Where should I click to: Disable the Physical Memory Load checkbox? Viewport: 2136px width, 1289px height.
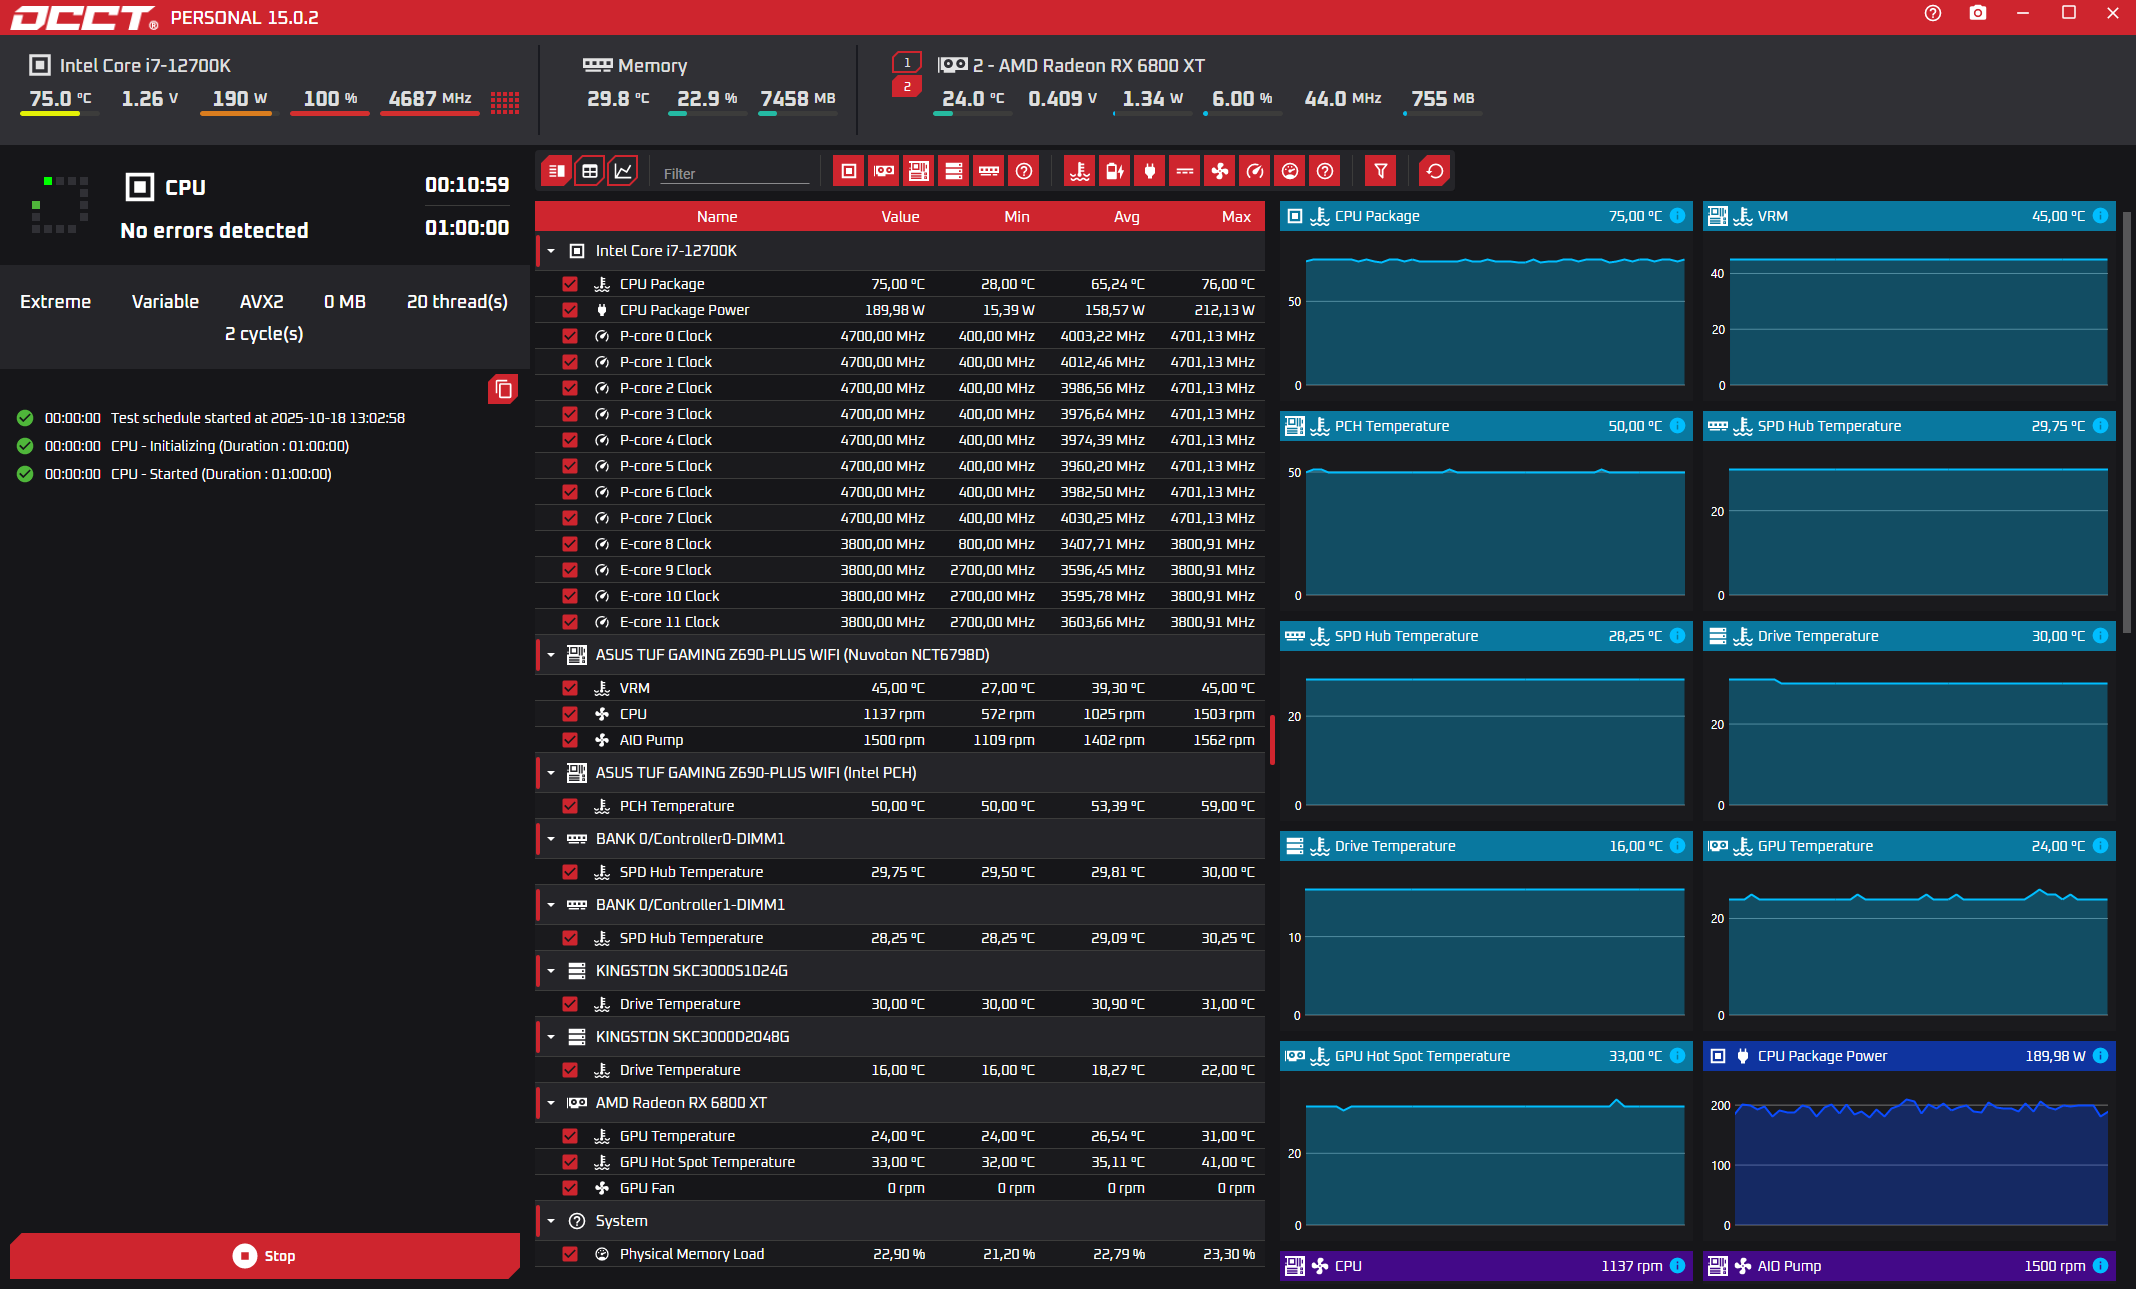(570, 1254)
